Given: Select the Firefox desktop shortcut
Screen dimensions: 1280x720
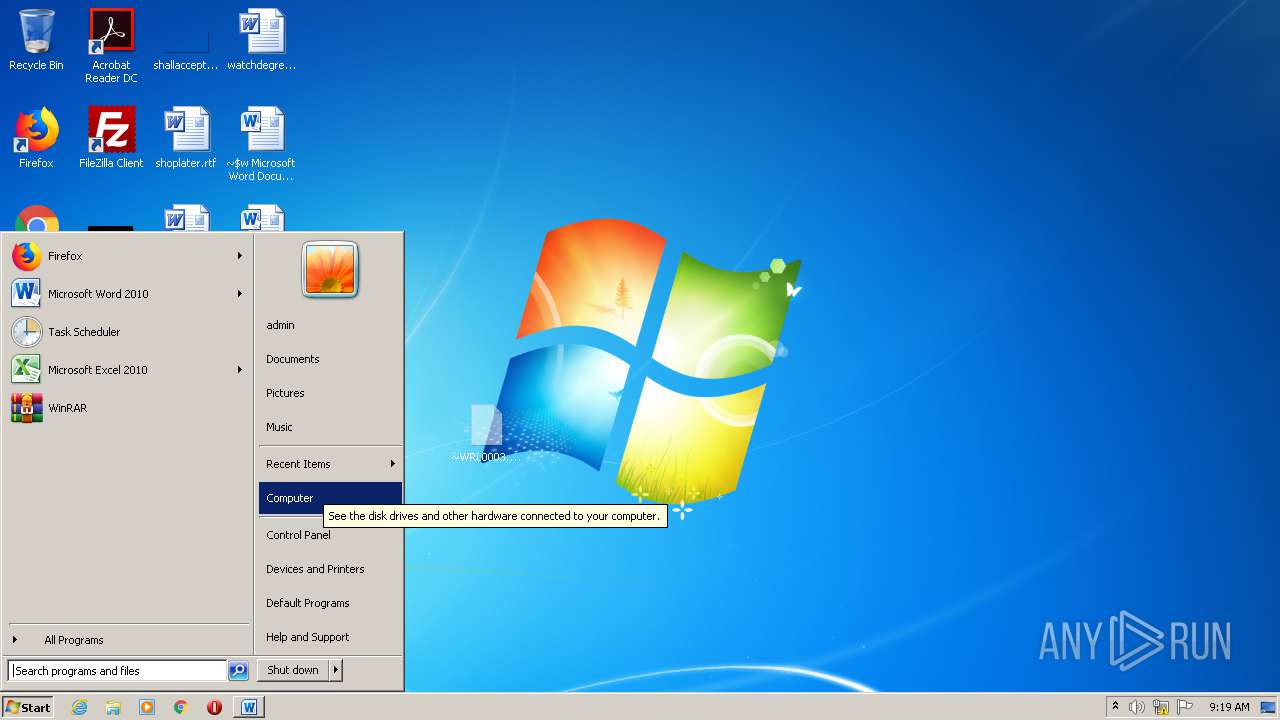Looking at the screenshot, I should click(36, 138).
